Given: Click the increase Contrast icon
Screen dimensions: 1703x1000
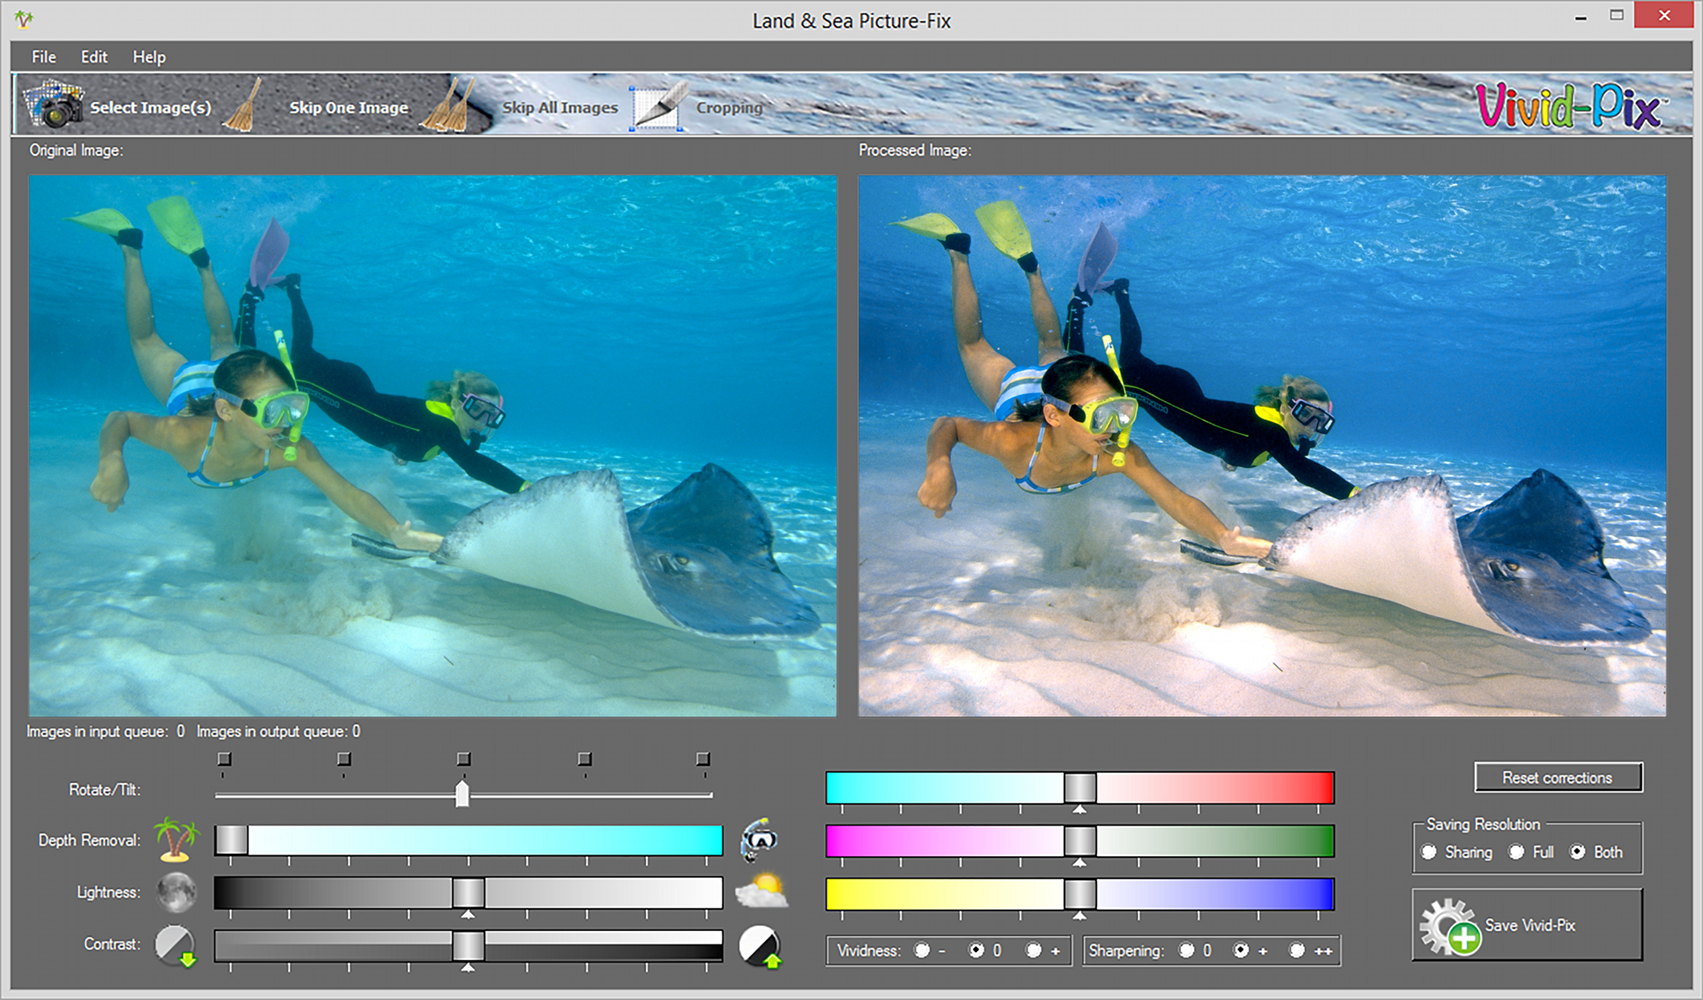Looking at the screenshot, I should pos(760,946).
